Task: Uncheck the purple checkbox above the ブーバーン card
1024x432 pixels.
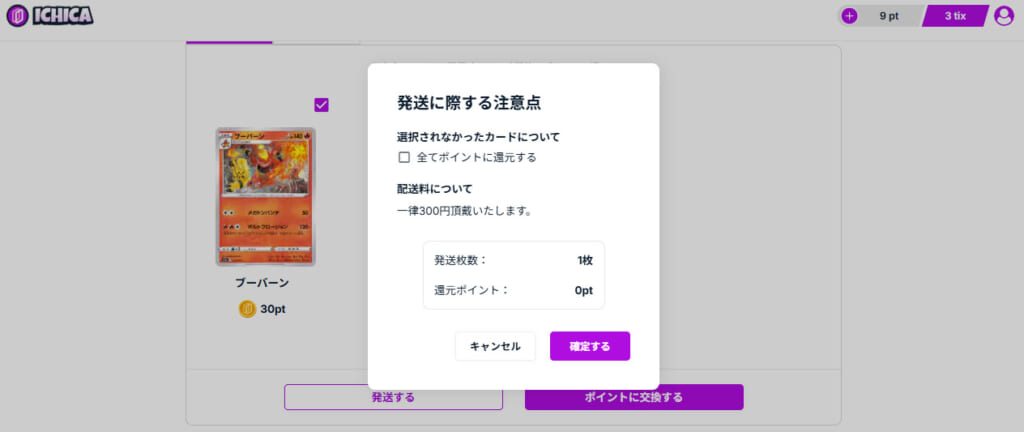Action: 321,105
